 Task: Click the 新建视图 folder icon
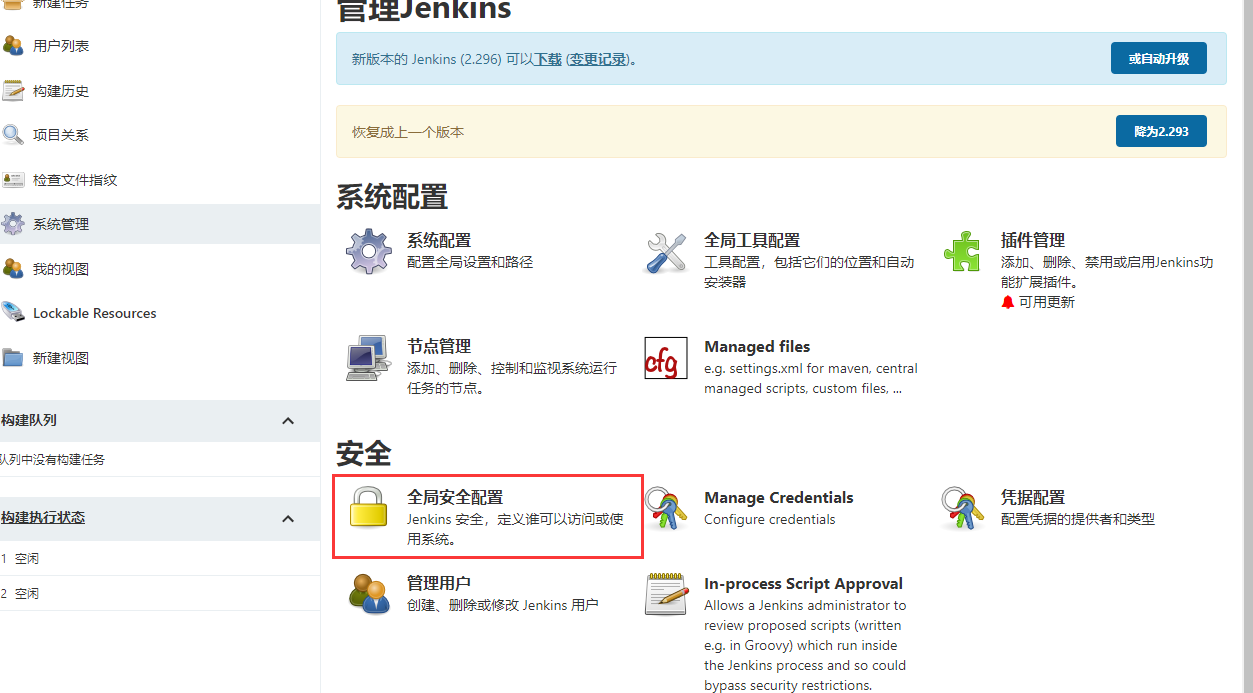click(13, 358)
